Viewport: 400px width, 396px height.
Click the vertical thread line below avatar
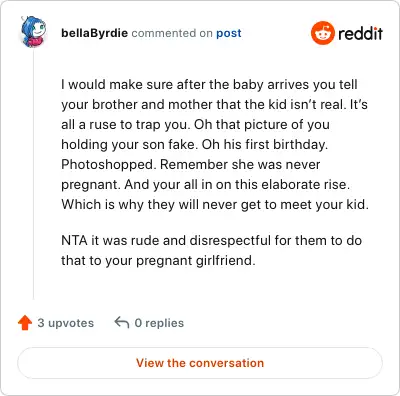33,175
